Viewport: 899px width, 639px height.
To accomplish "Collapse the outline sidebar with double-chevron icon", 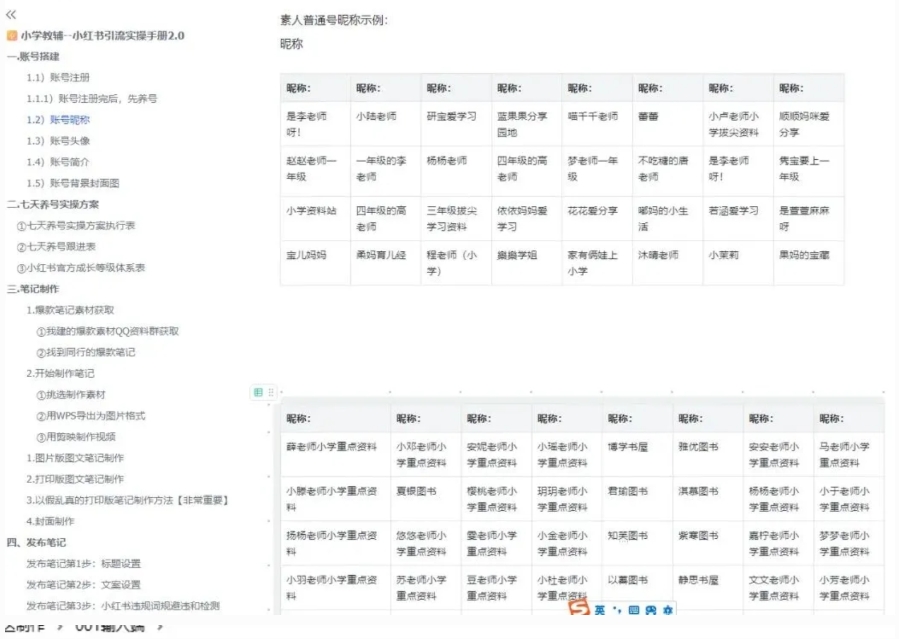I will click(11, 15).
